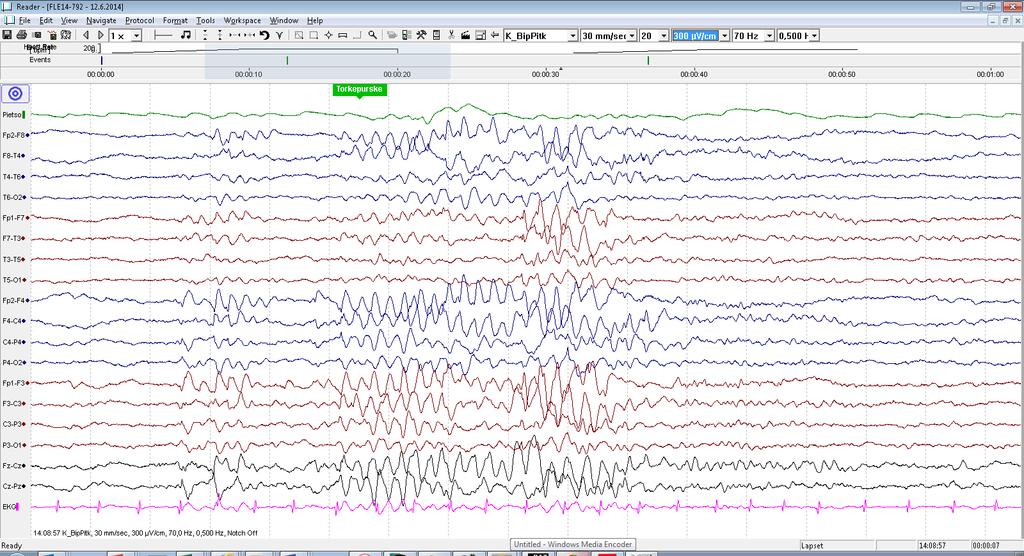Image resolution: width=1024 pixels, height=556 pixels.
Task: Open the magnifier zoom tool
Action: point(372,35)
